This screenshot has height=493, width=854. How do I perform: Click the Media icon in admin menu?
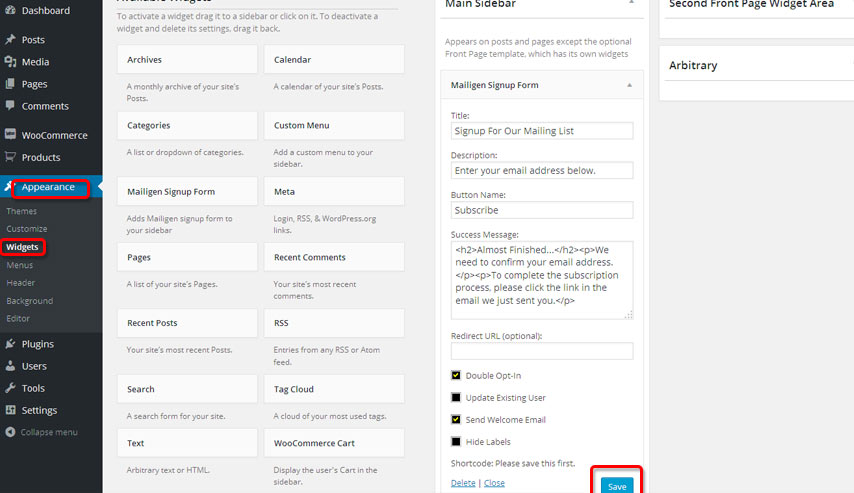tap(10, 62)
